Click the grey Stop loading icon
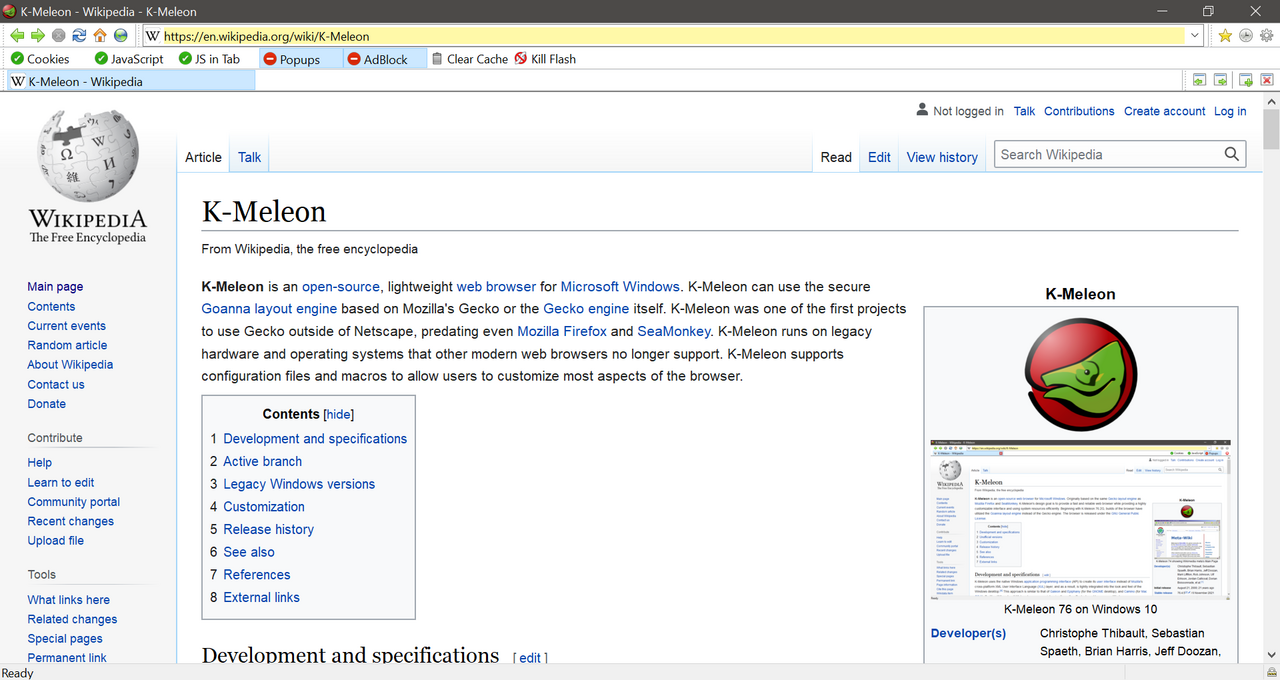1280x680 pixels. click(x=59, y=36)
